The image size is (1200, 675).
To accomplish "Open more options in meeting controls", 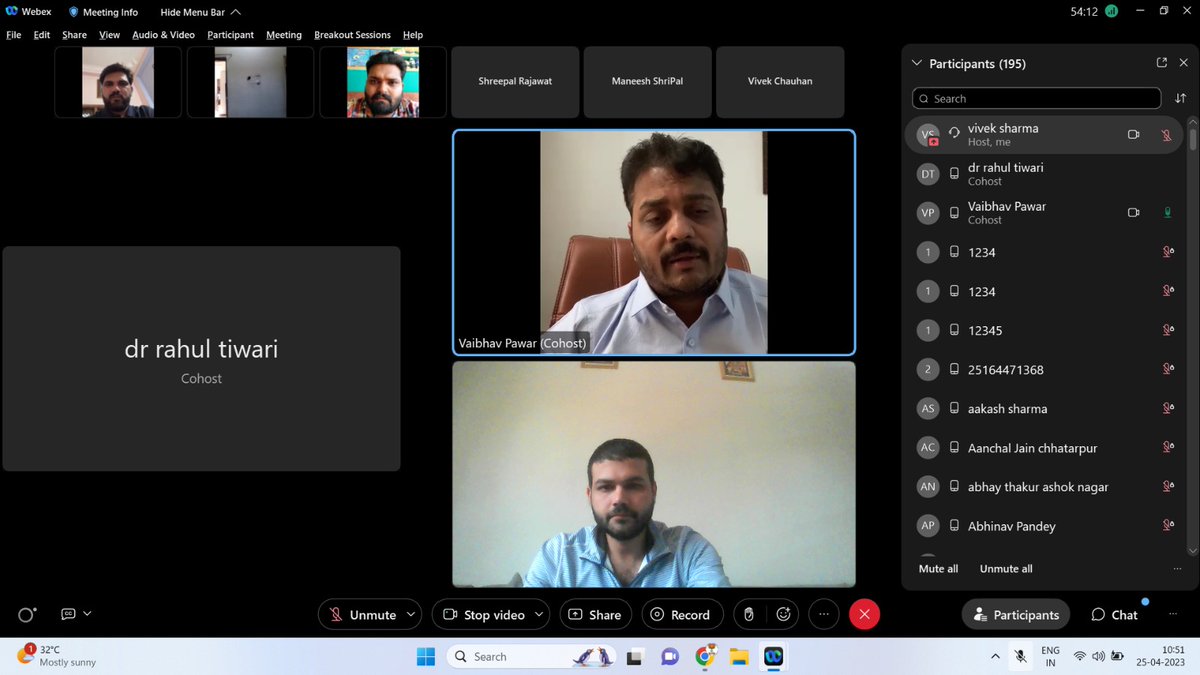I will 824,615.
